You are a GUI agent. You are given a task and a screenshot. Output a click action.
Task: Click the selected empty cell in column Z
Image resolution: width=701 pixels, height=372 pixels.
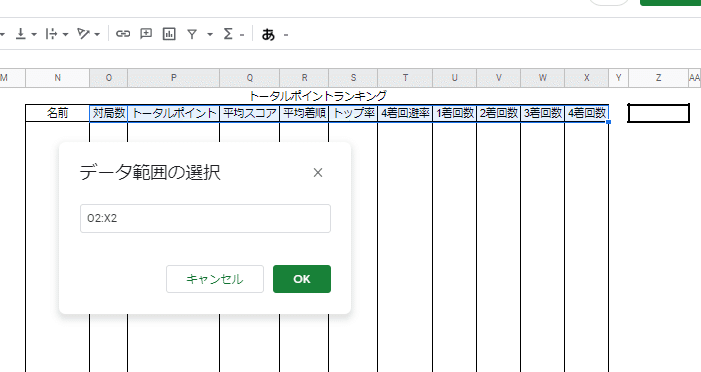pos(659,113)
